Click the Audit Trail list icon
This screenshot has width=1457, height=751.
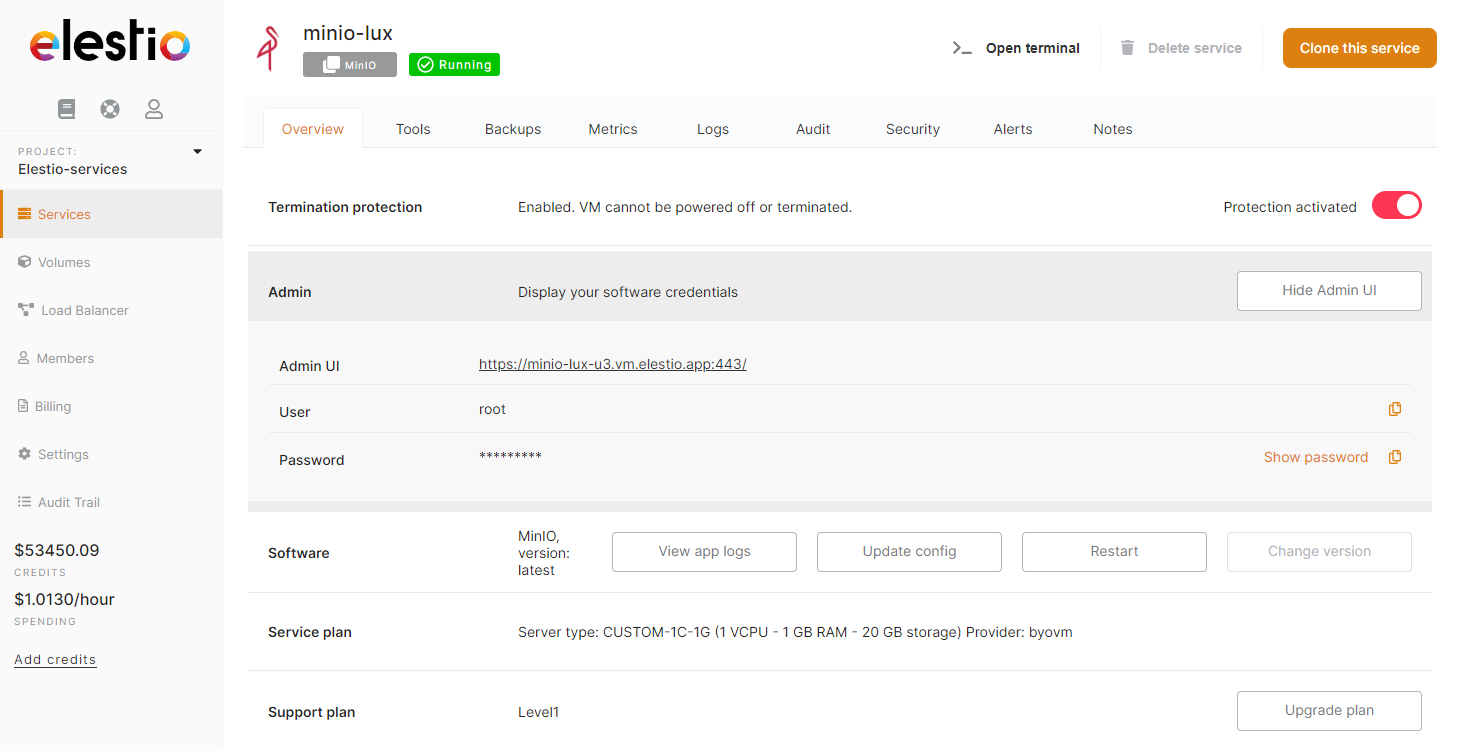[x=25, y=502]
